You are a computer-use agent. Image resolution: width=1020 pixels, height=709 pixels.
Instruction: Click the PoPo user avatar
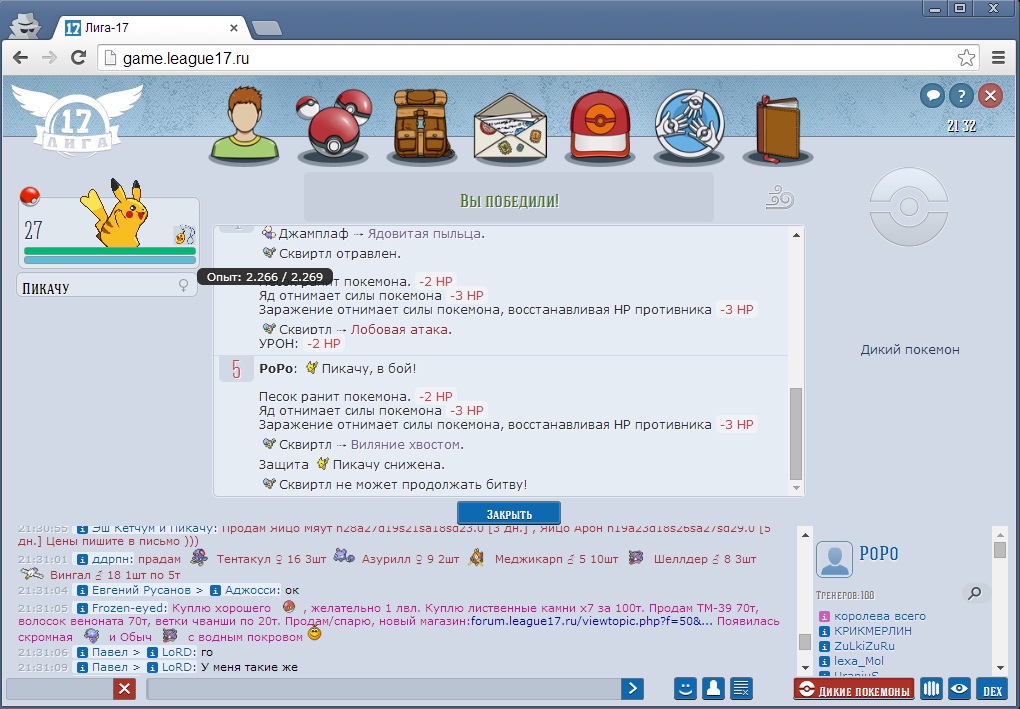pyautogui.click(x=834, y=559)
